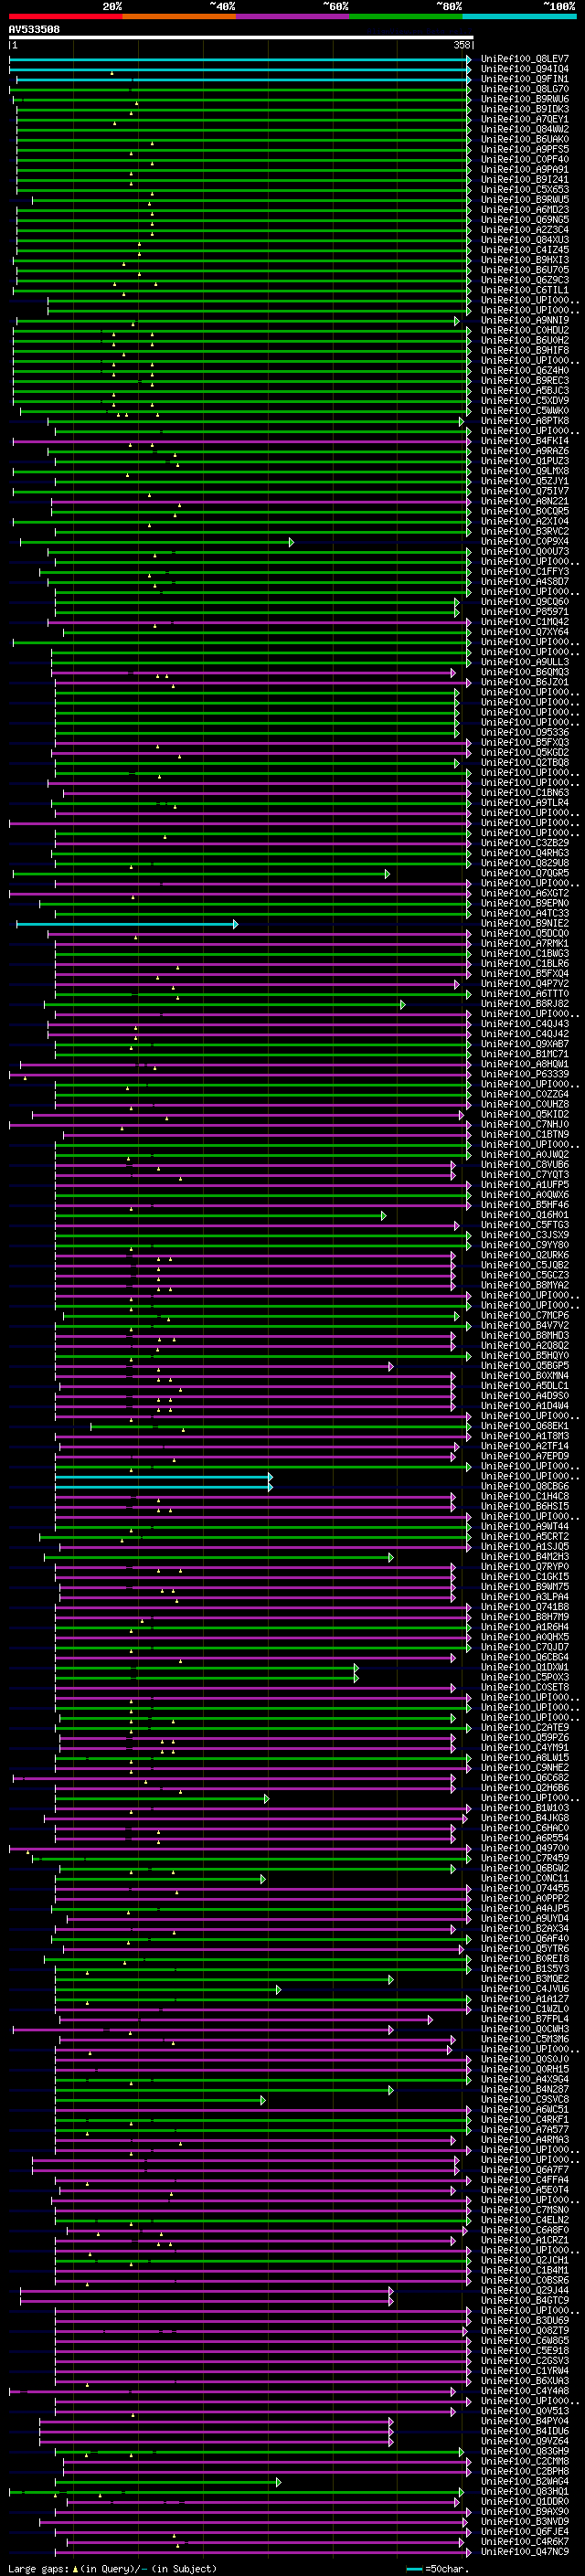Click the UniRef100_Q29J44 label
Image resolution: width=585 pixels, height=2576 pixels.
tap(524, 2290)
